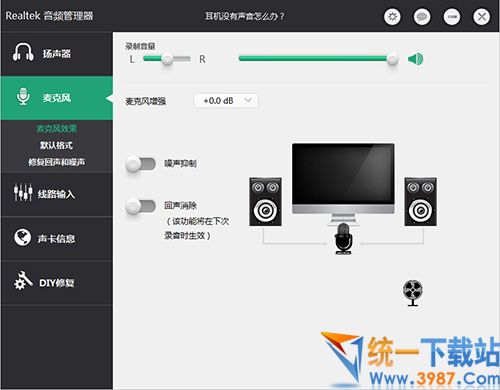Select the 麦克风 tab label
The width and height of the screenshot is (500, 390).
[57, 98]
